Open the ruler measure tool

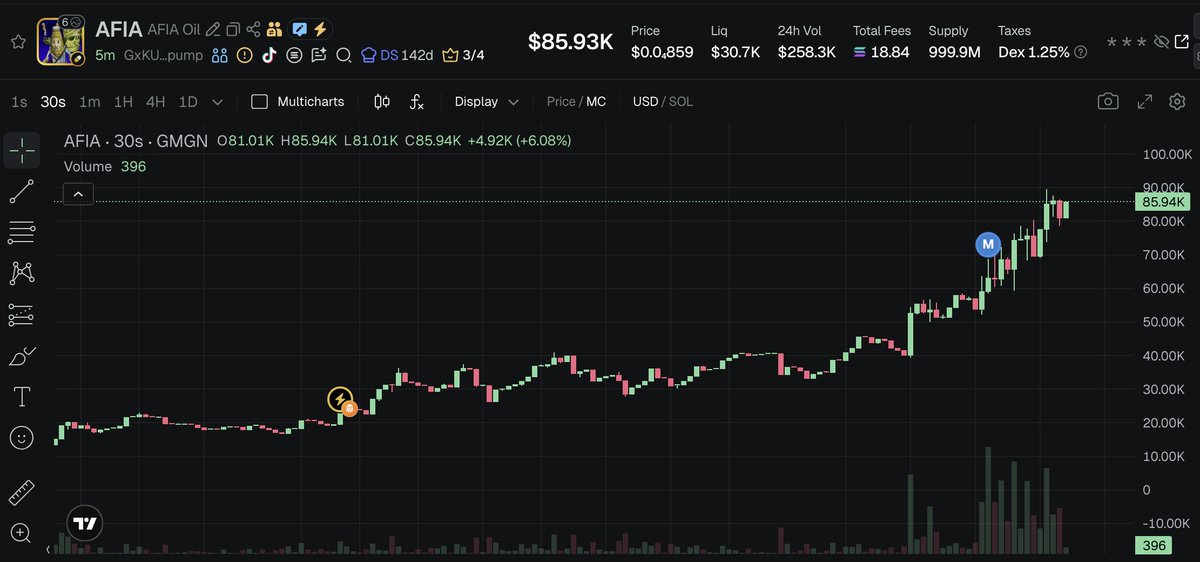coord(21,493)
